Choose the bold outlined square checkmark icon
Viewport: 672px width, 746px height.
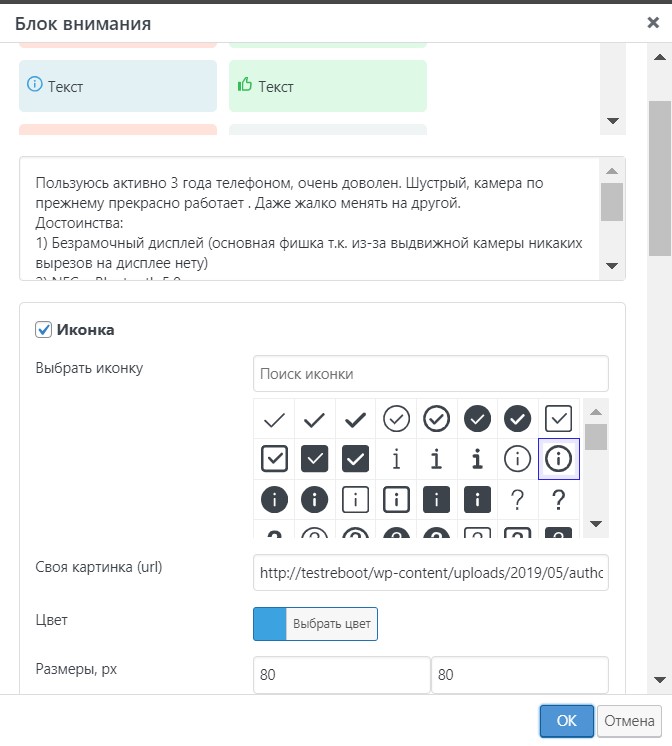coord(274,459)
